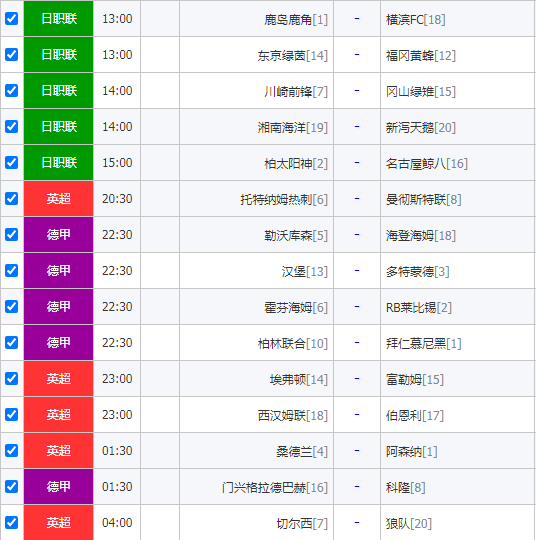Open team 新泻天鹅[20]
This screenshot has width=536, height=540.
pyautogui.click(x=421, y=128)
